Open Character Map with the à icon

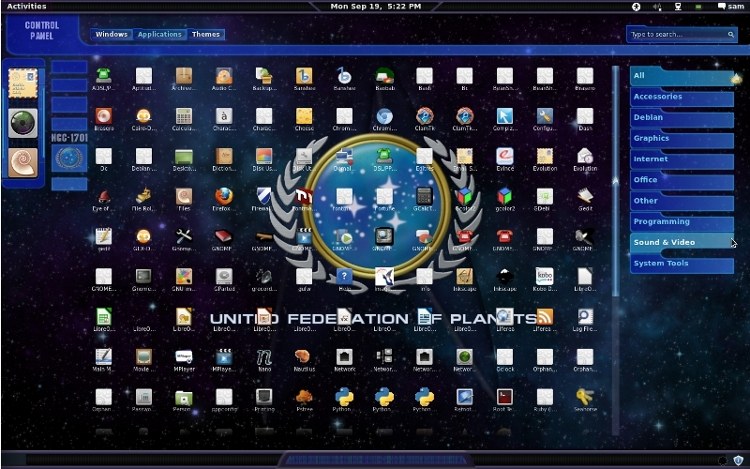(224, 116)
